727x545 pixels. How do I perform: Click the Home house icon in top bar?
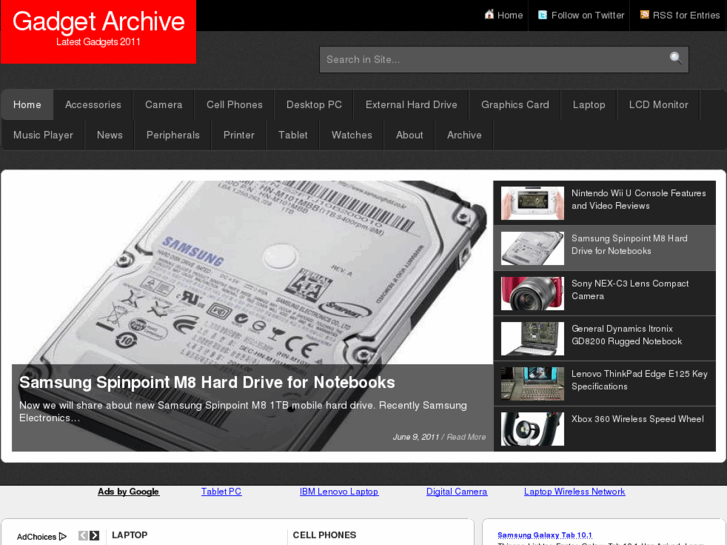click(489, 14)
